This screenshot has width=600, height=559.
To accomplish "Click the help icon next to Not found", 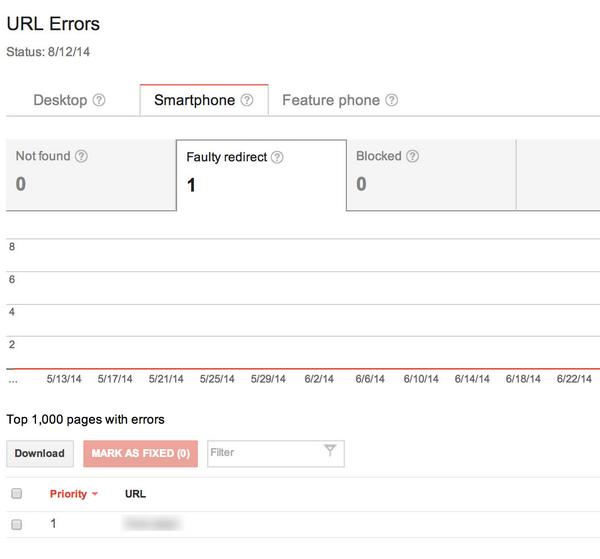I will point(81,156).
